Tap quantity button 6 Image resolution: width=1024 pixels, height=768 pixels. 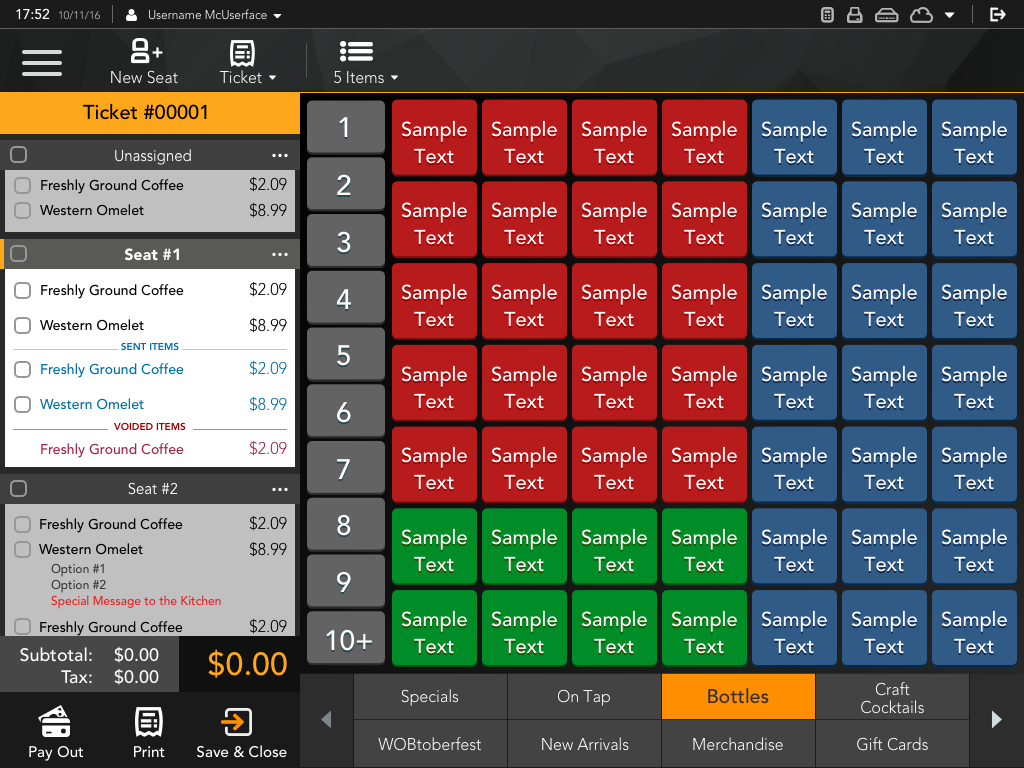pyautogui.click(x=345, y=411)
